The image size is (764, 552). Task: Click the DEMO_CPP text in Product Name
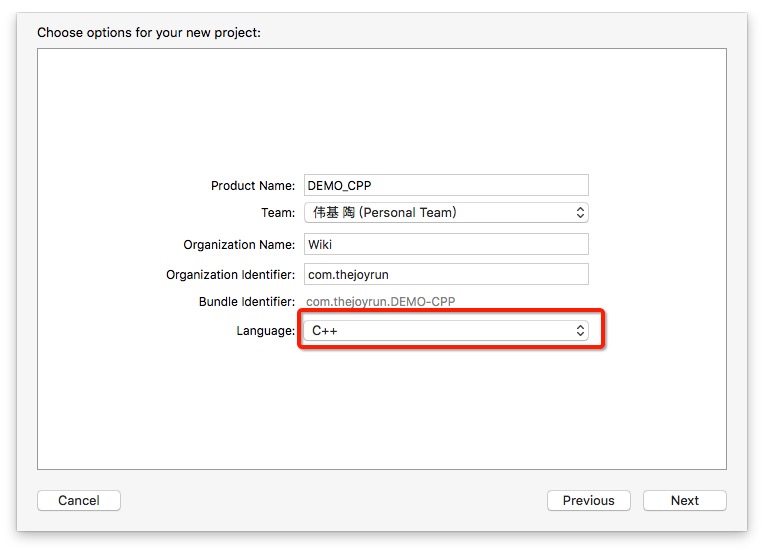pyautogui.click(x=339, y=185)
